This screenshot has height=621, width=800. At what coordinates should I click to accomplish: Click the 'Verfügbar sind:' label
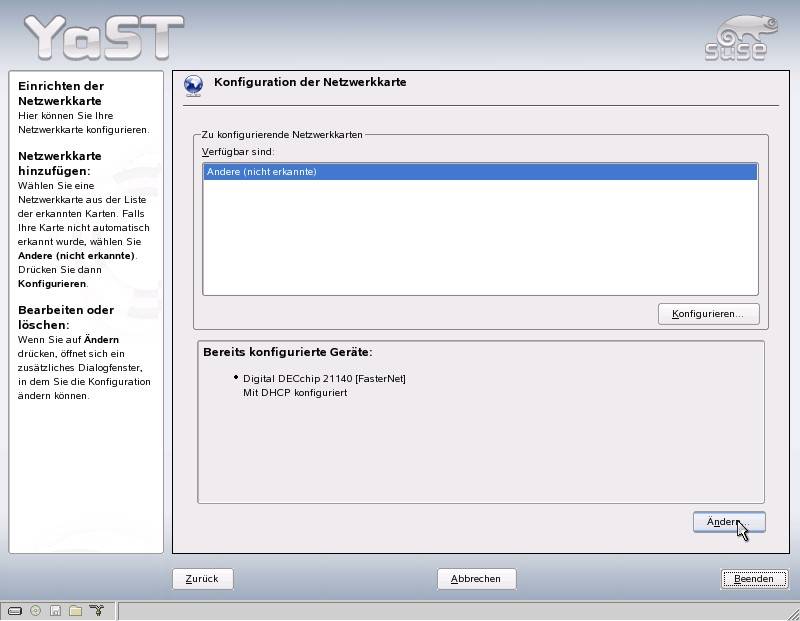point(238,152)
